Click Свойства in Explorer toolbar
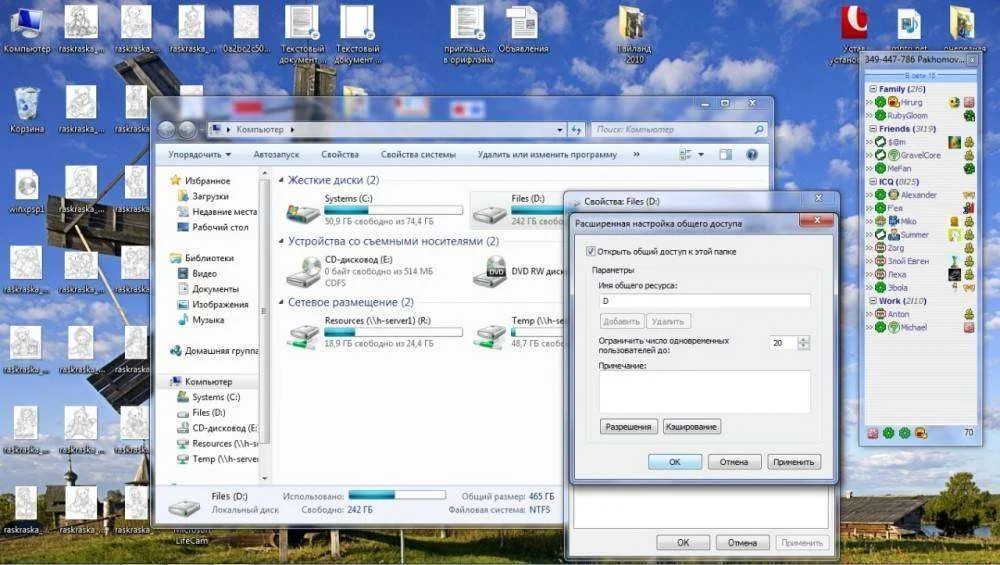The height and width of the screenshot is (565, 1000). click(340, 154)
